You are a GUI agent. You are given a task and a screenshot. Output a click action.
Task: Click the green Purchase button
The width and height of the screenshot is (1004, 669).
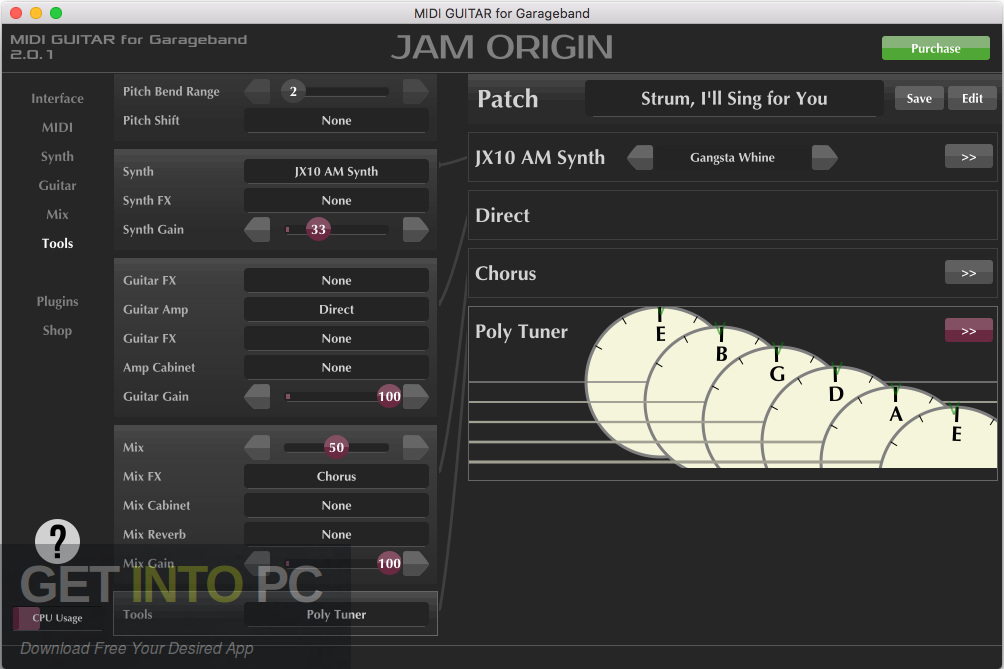coord(935,48)
